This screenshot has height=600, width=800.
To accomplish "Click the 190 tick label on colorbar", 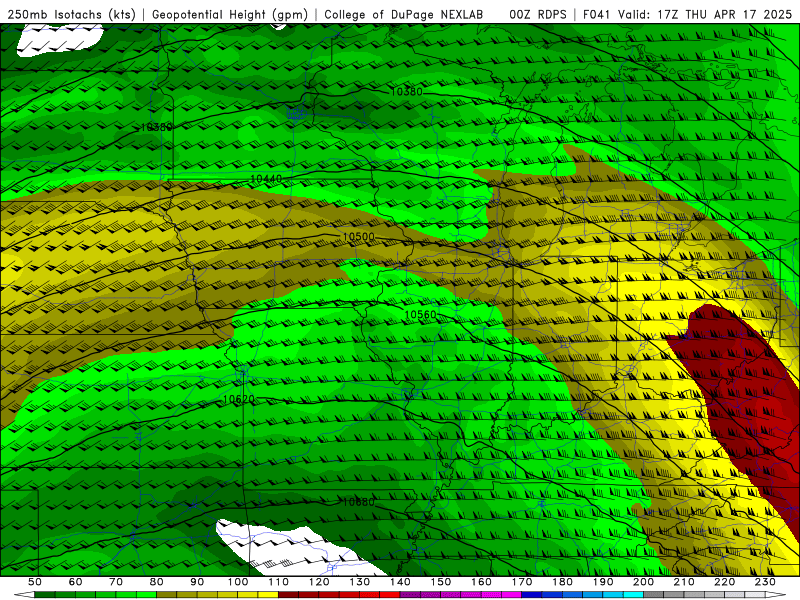I will 603,582.
